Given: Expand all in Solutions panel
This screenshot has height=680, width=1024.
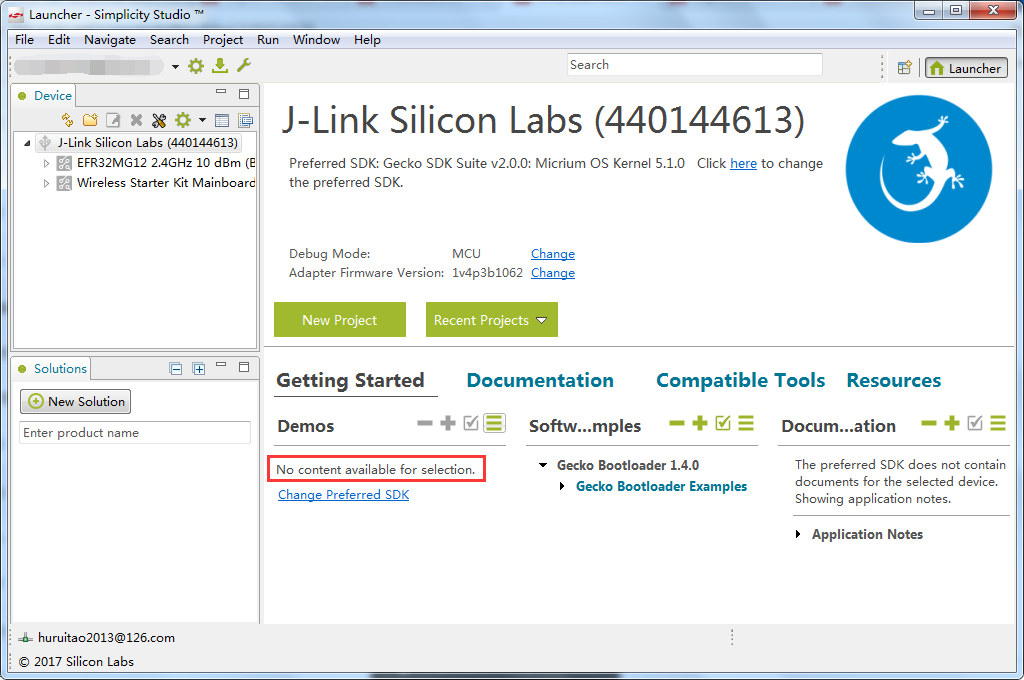Looking at the screenshot, I should [x=199, y=369].
